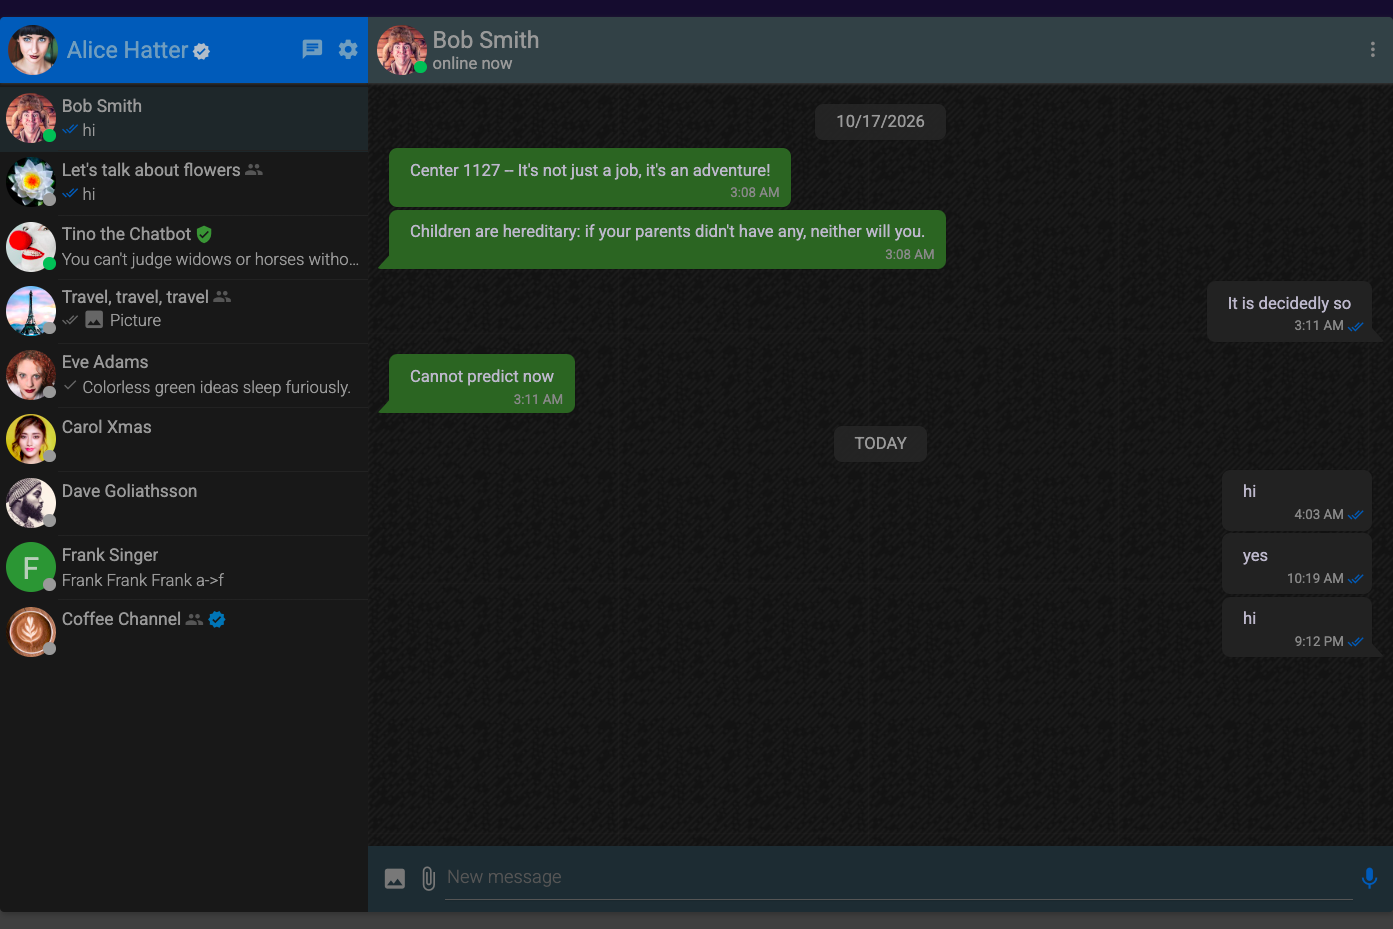
Task: Click the send picture icon
Action: pos(395,878)
